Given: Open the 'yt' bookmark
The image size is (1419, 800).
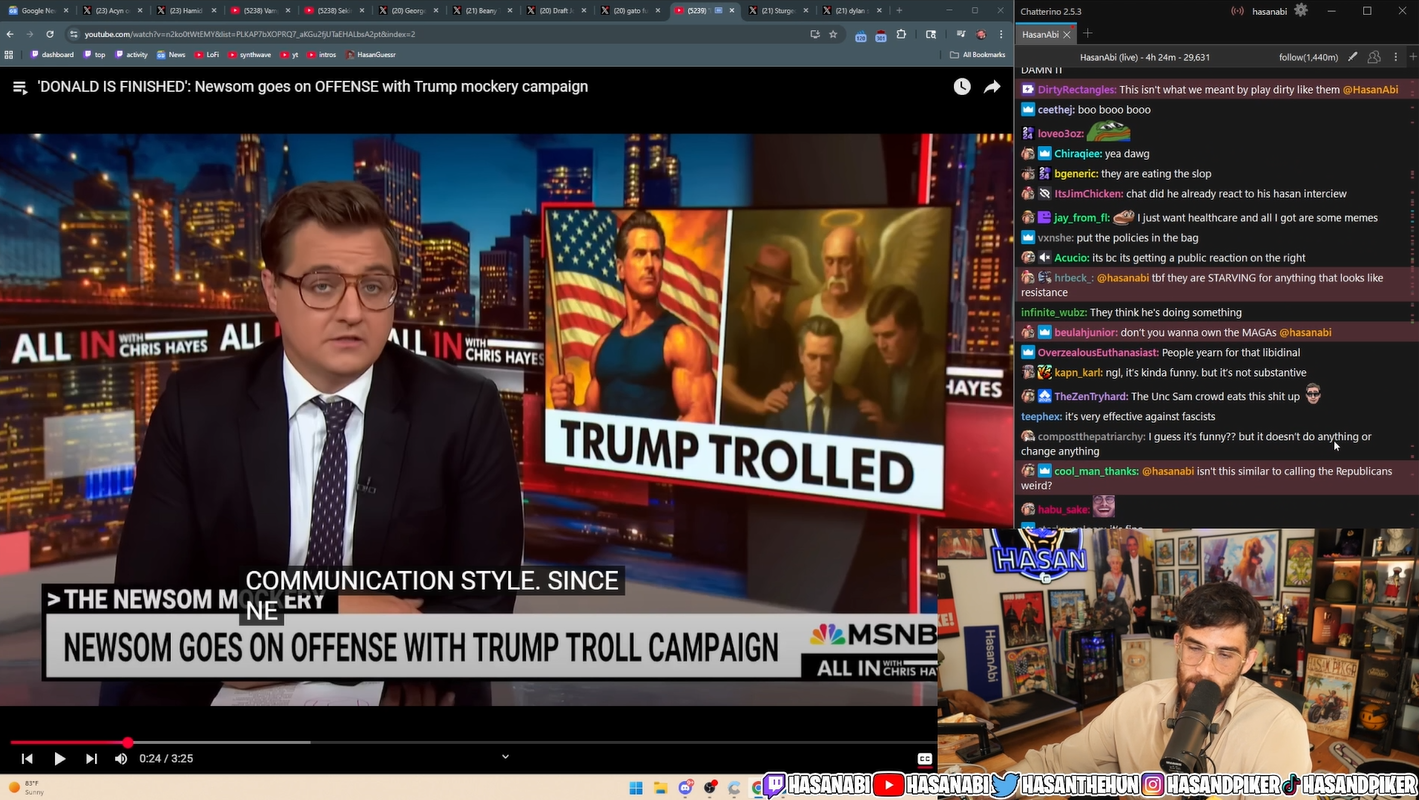Looking at the screenshot, I should click(x=290, y=55).
